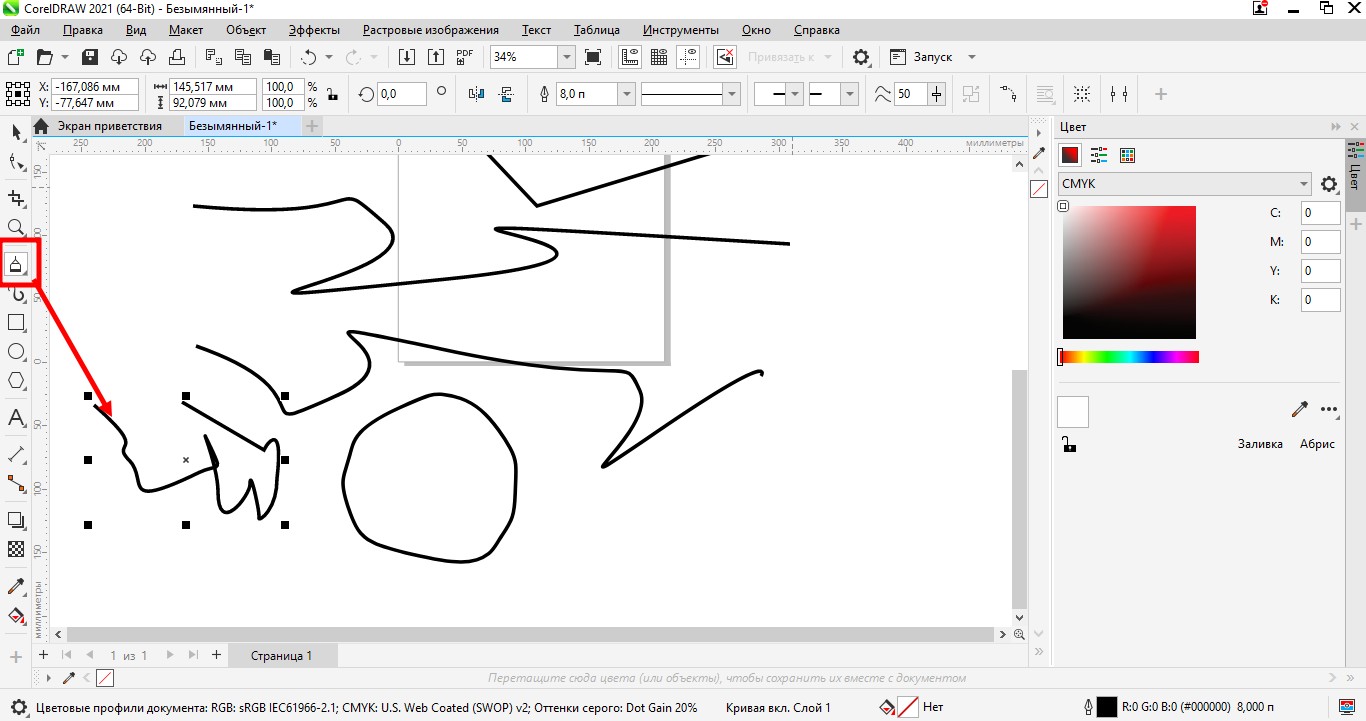1366x721 pixels.
Task: Open the Файл menu
Action: [x=26, y=30]
